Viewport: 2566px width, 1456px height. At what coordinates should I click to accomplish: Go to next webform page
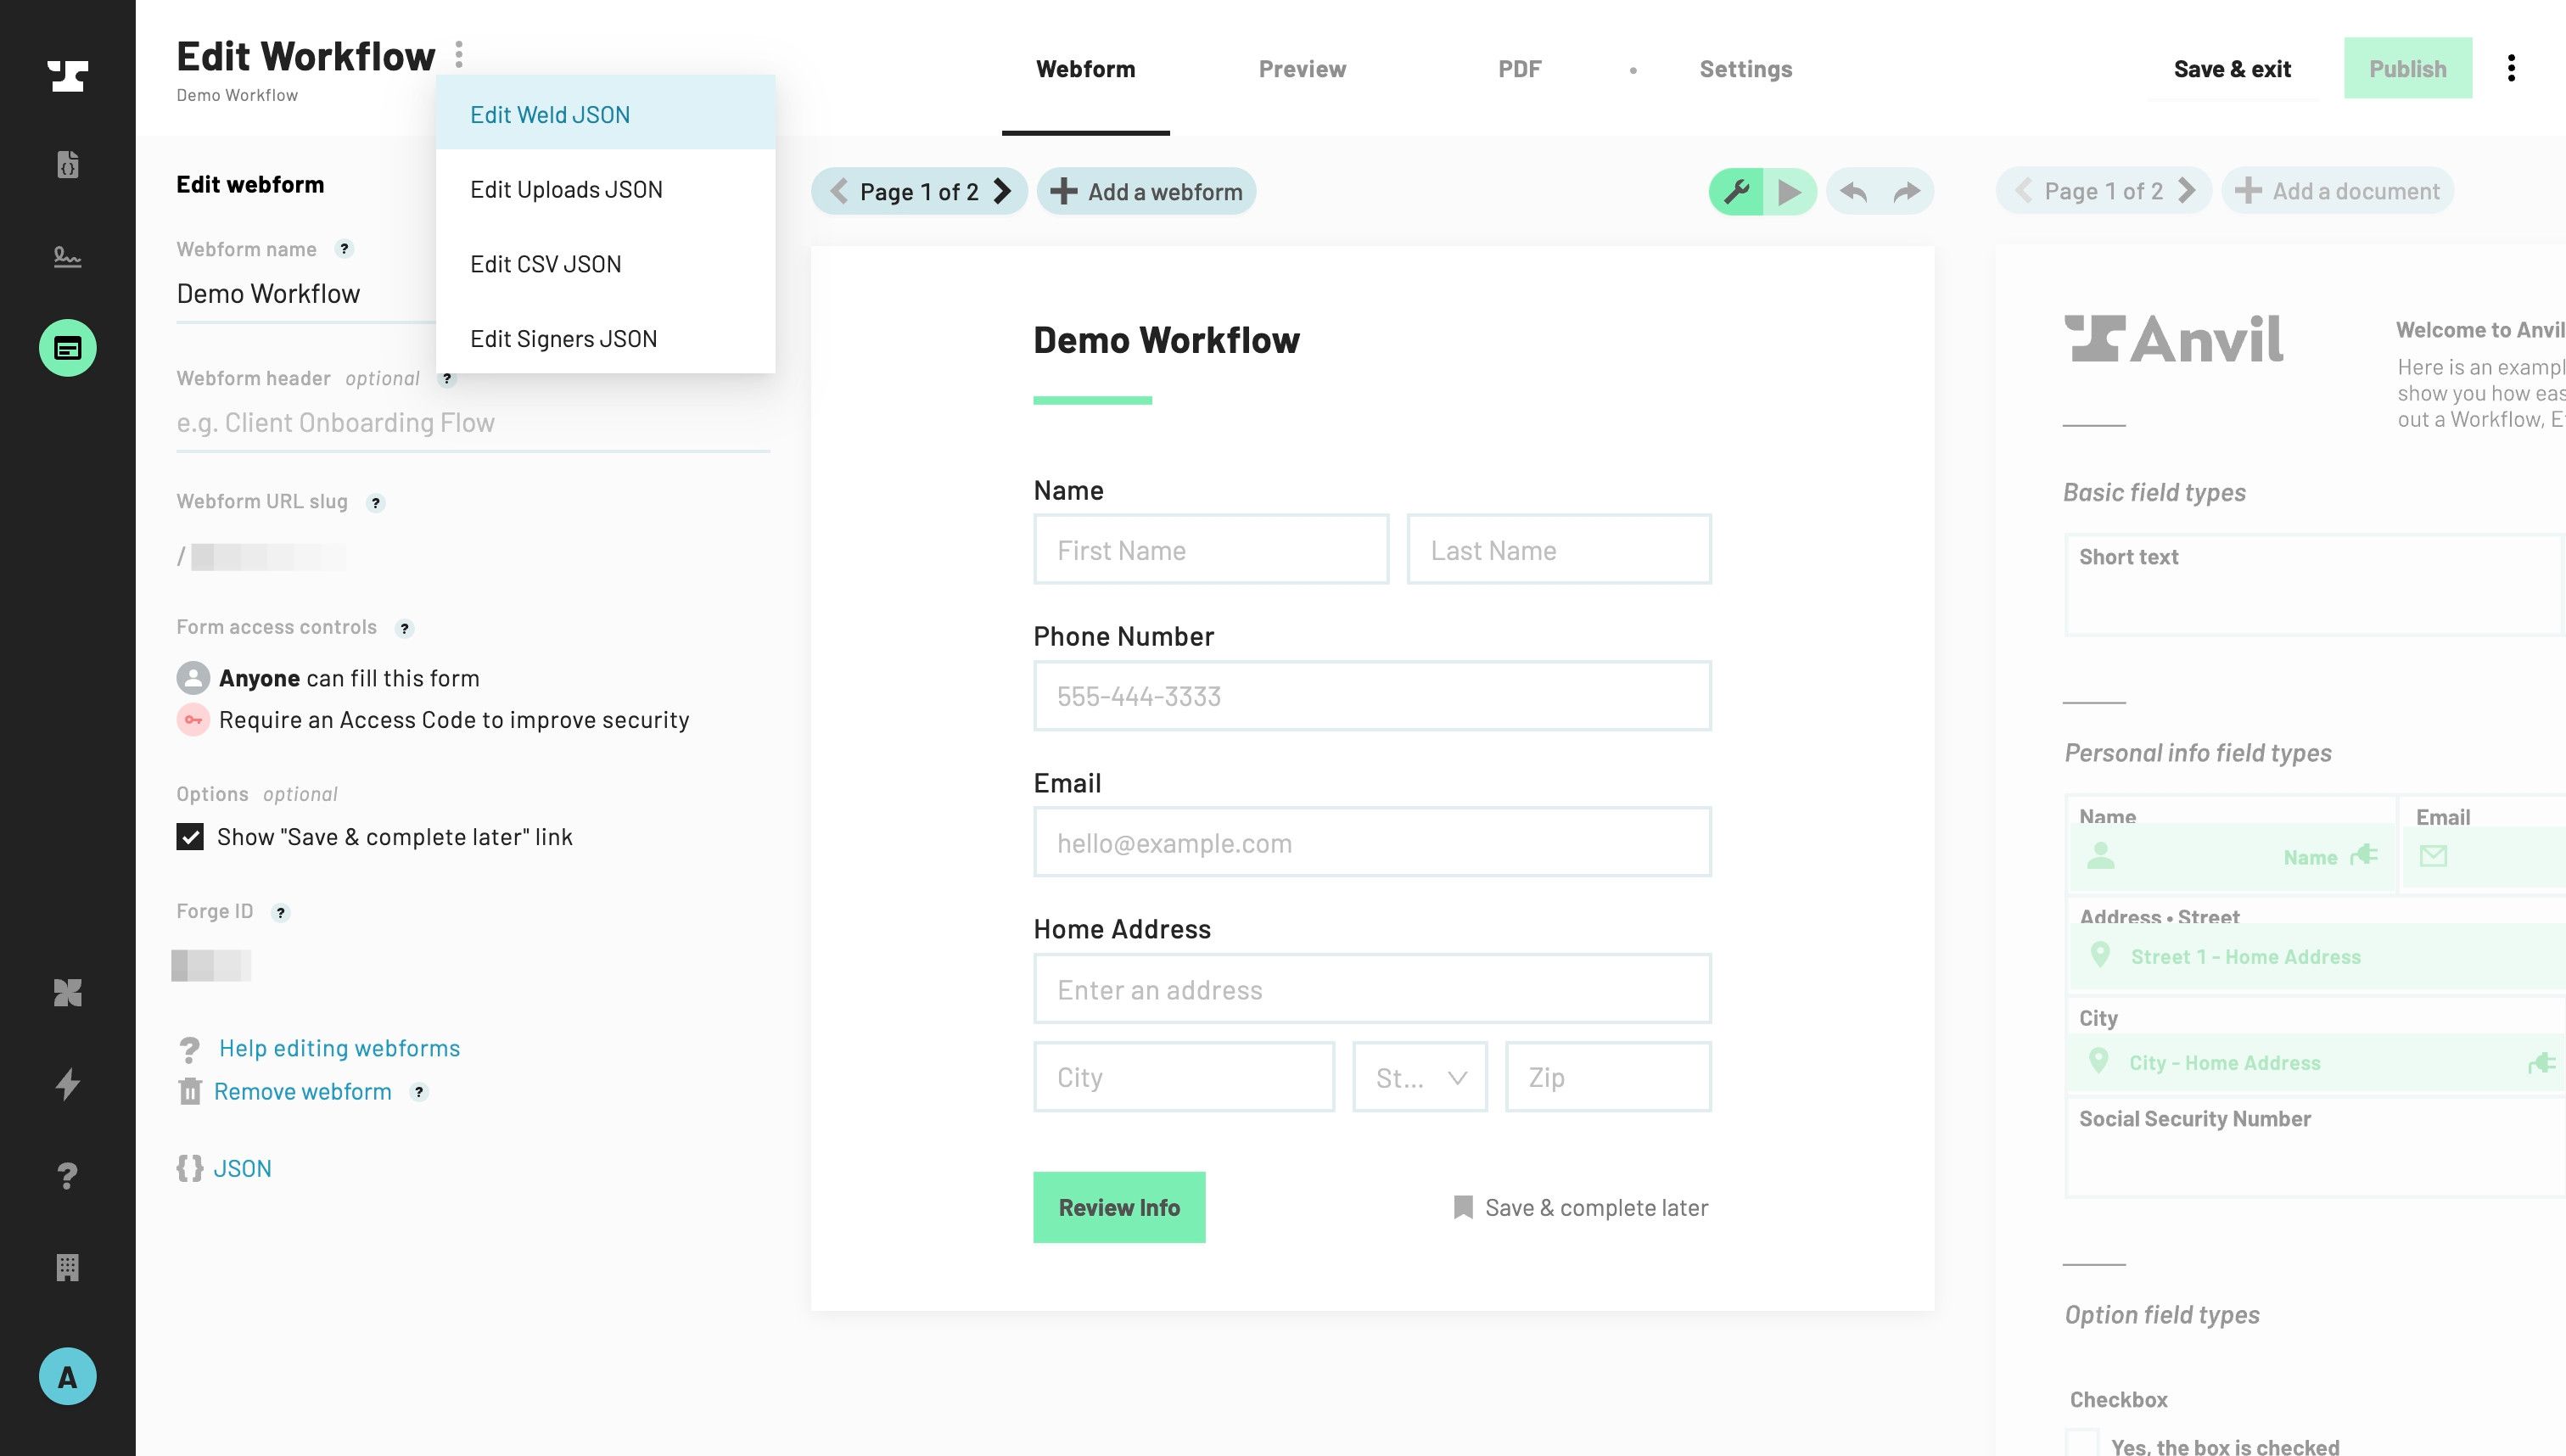click(x=1002, y=191)
